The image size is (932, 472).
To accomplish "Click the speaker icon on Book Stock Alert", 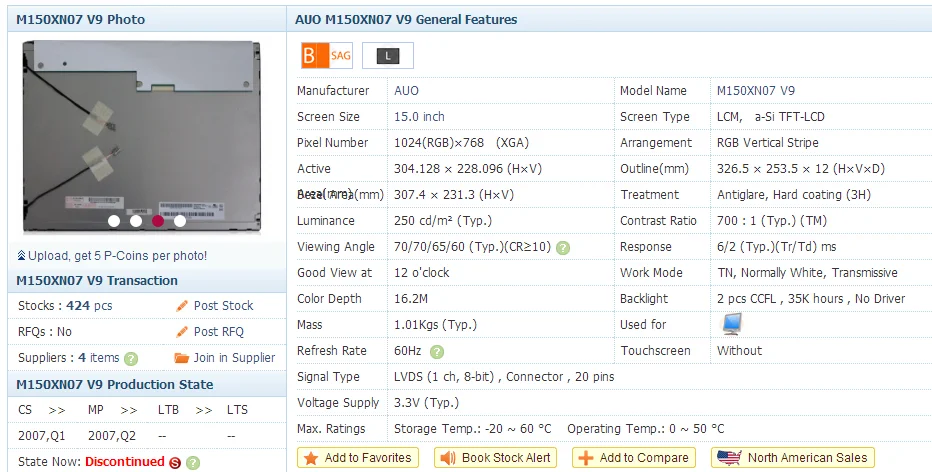I will [x=448, y=458].
